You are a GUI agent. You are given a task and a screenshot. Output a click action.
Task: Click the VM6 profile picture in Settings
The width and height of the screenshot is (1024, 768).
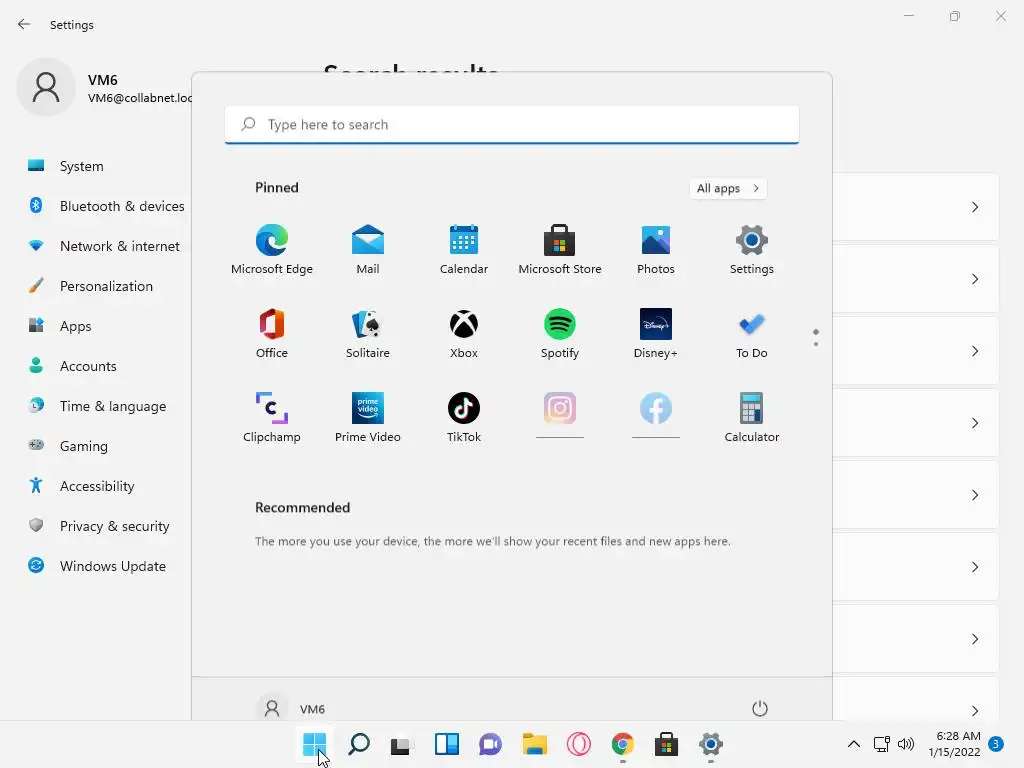pos(46,87)
